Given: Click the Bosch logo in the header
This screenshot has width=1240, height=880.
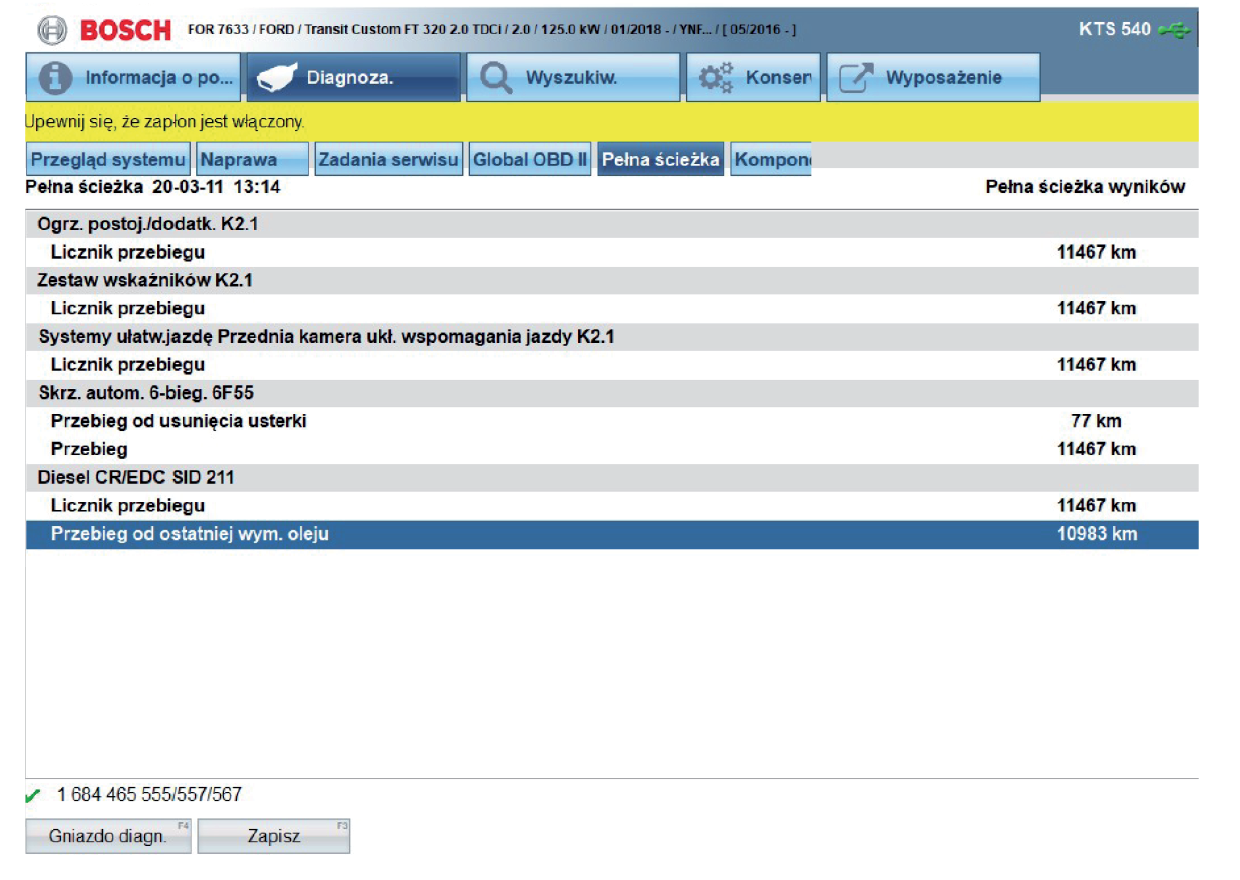Looking at the screenshot, I should tap(105, 29).
